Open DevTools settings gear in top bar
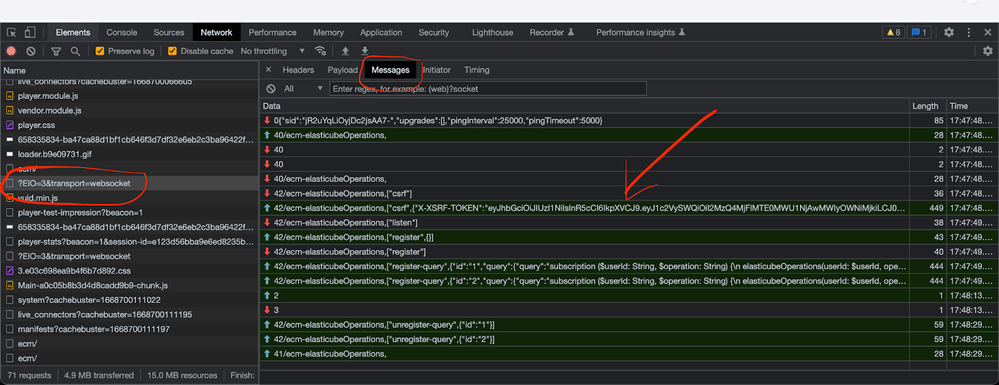 click(x=949, y=32)
